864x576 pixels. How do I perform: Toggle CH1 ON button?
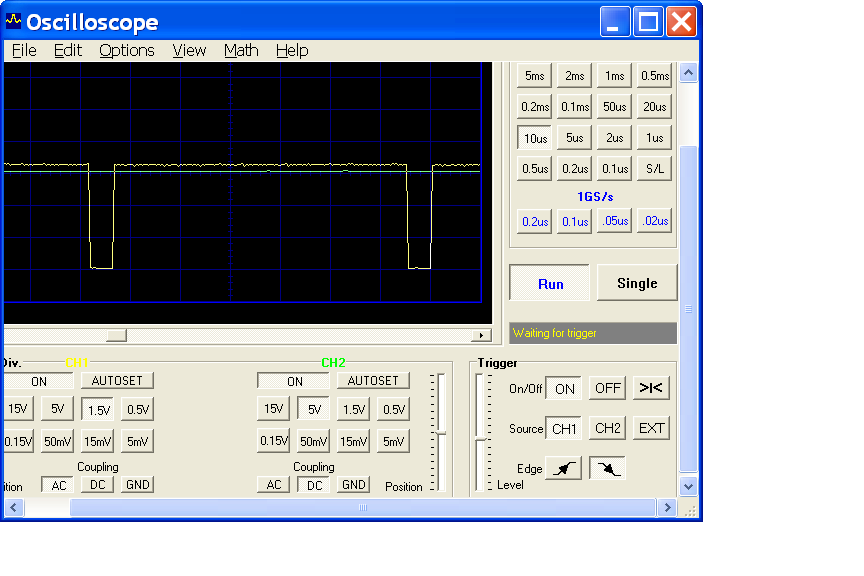pyautogui.click(x=39, y=381)
